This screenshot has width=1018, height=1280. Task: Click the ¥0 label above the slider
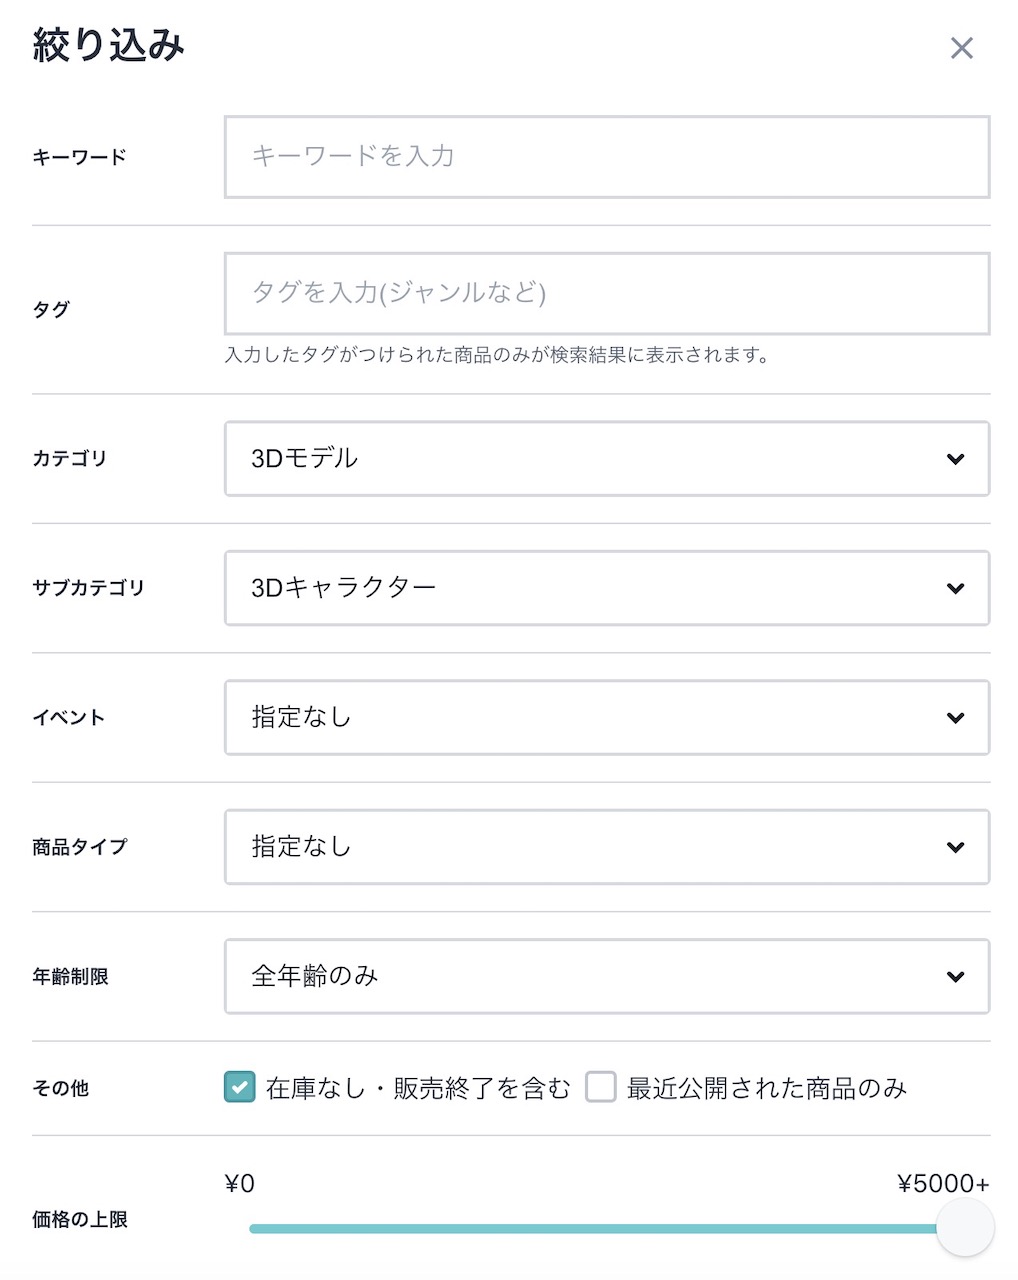(240, 1183)
